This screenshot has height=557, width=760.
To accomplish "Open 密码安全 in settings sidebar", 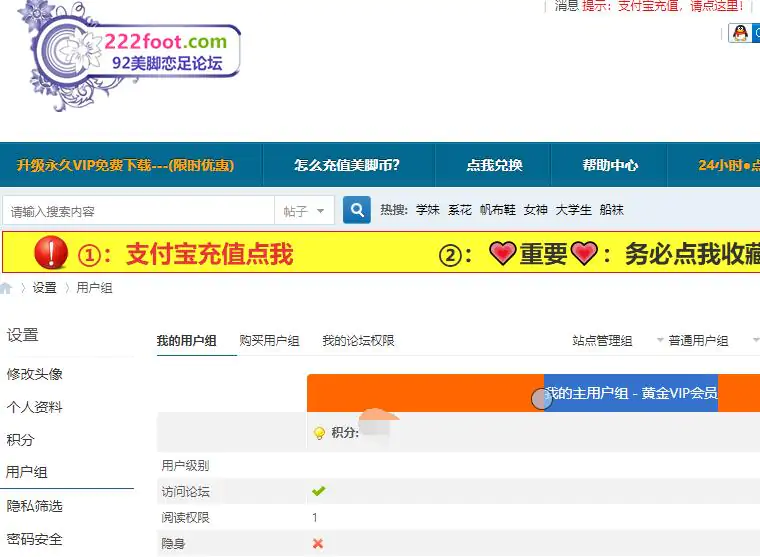I will [x=34, y=539].
